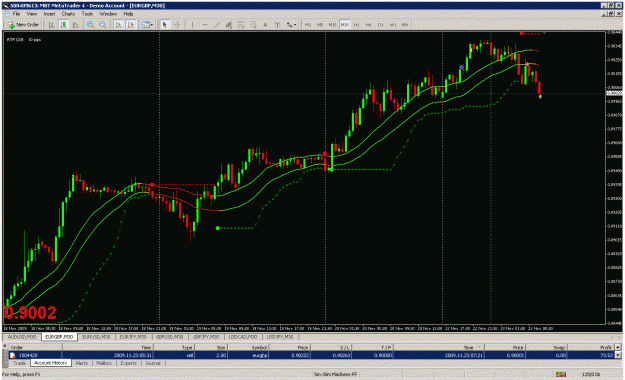The image size is (625, 380).
Task: Select the active M30 timeframe button
Action: 344,25
